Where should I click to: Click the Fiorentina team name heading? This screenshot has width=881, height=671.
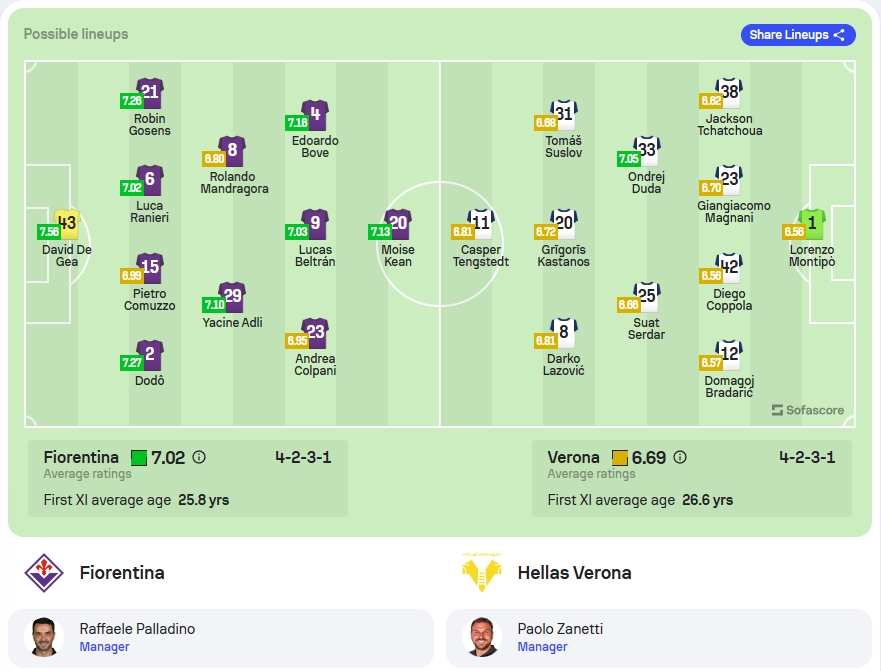122,573
